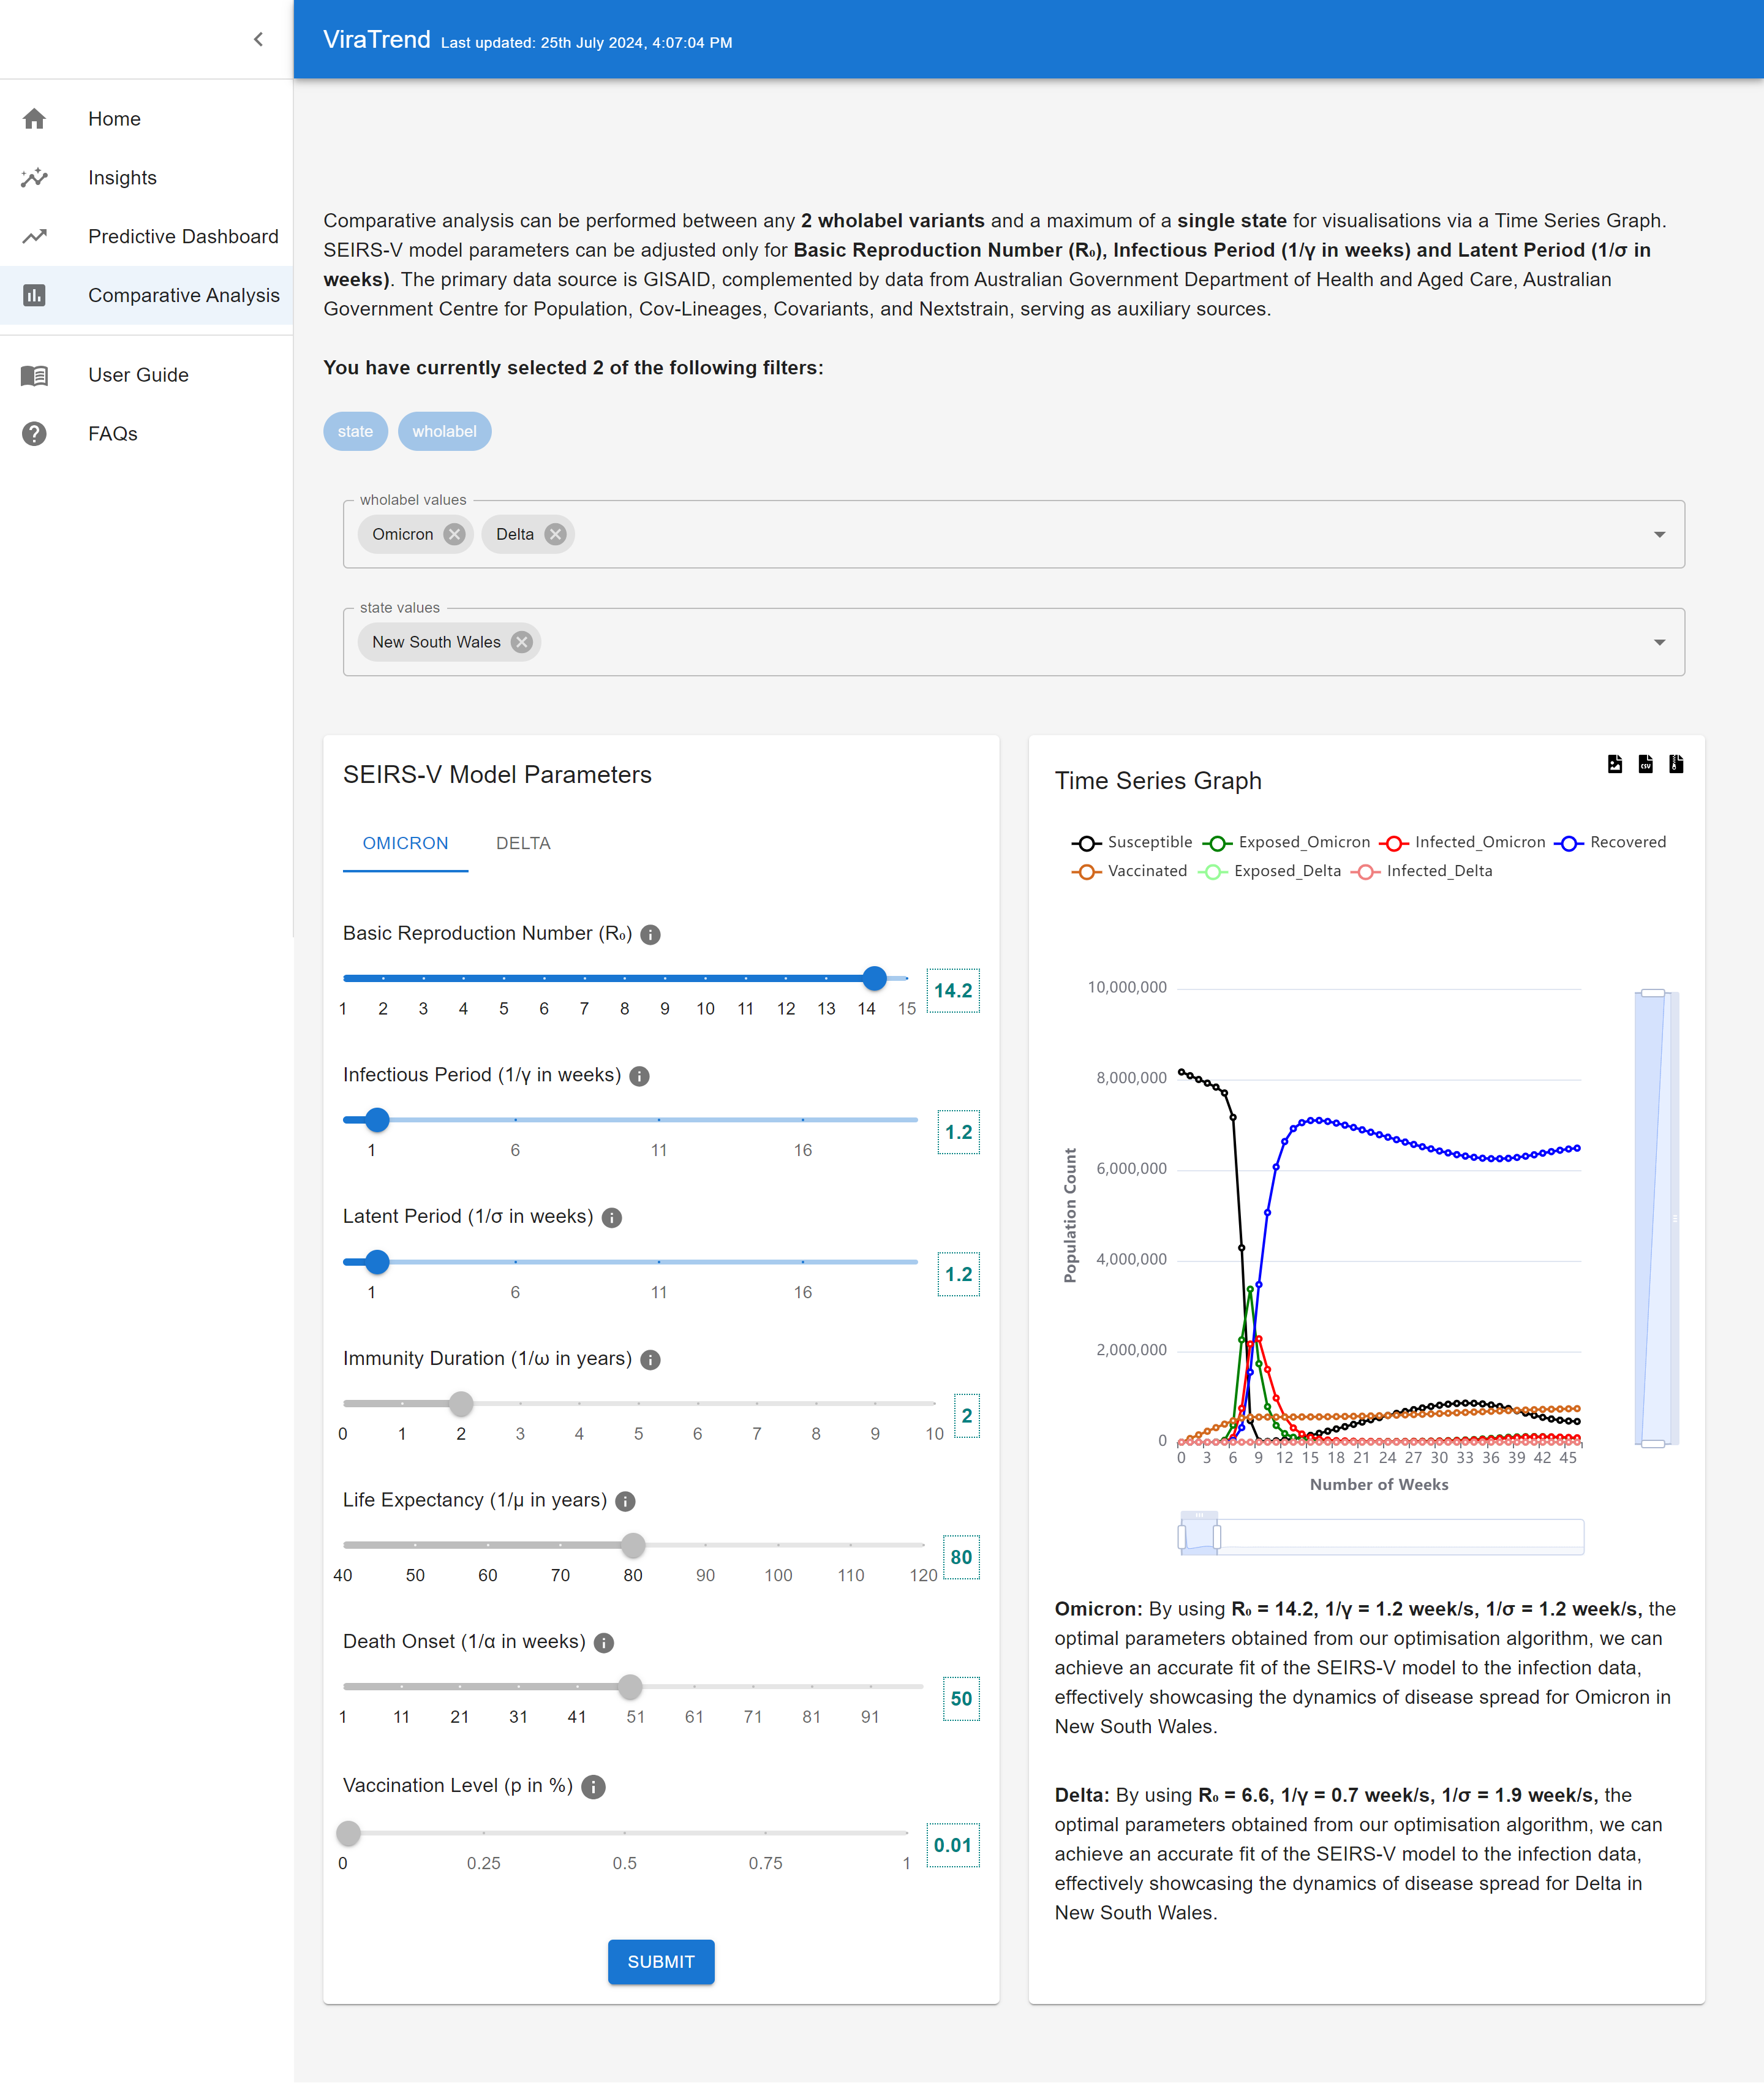Image resolution: width=1764 pixels, height=2083 pixels.
Task: Switch to the DELTA parameters tab
Action: [523, 843]
